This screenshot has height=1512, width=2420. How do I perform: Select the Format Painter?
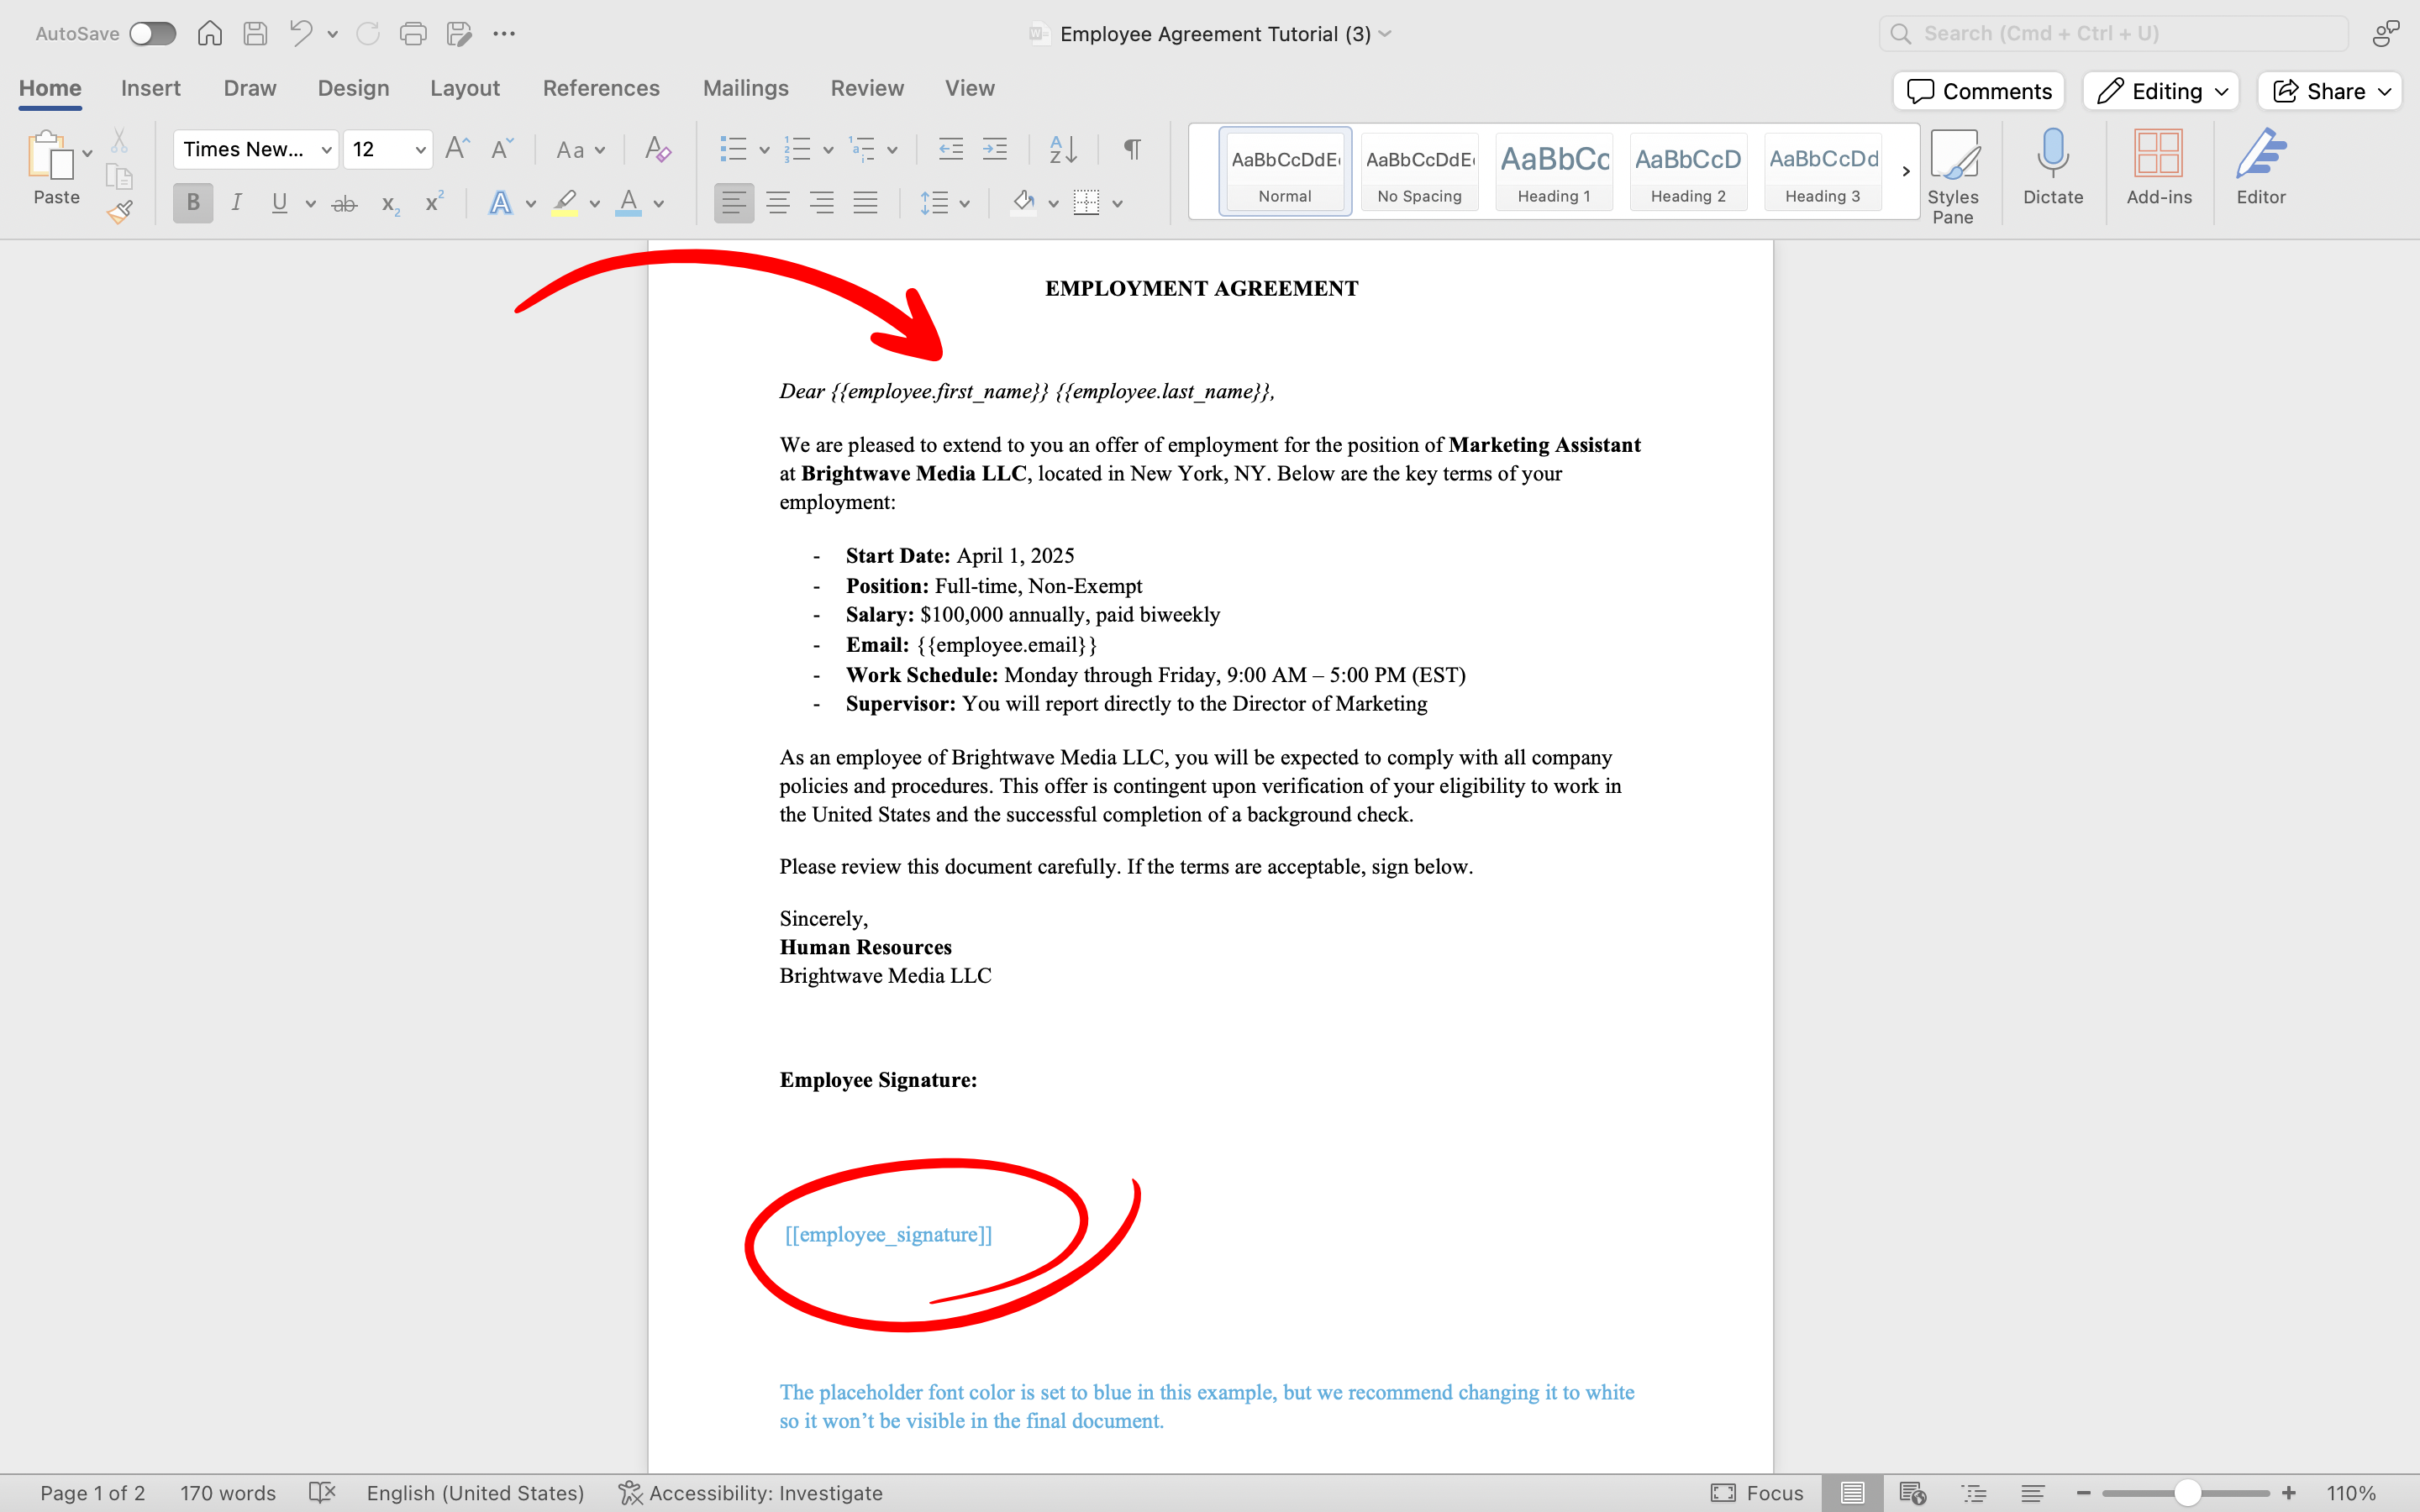[x=119, y=211]
